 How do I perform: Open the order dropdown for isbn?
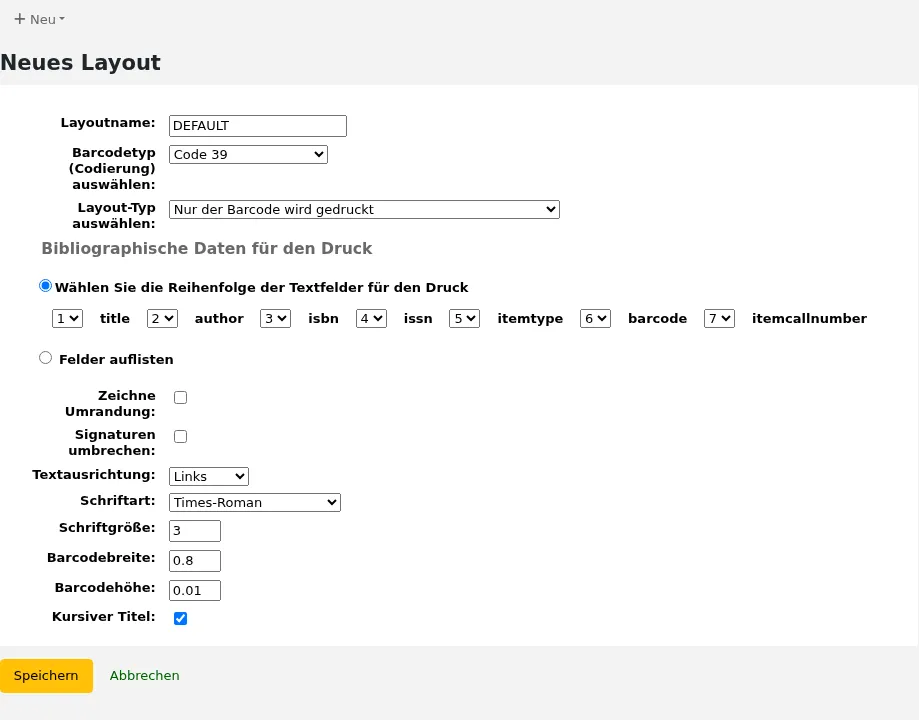coord(275,318)
